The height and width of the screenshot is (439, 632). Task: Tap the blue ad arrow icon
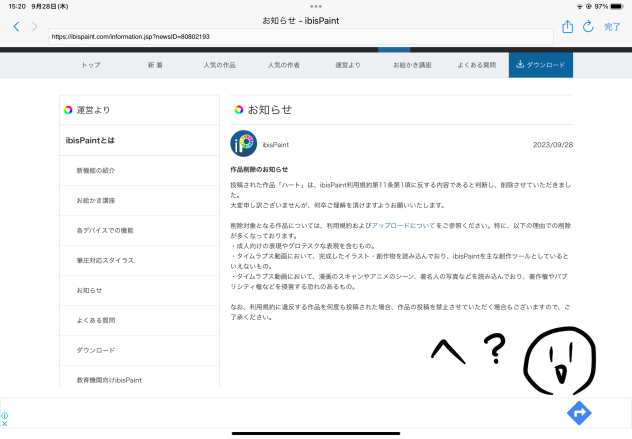(579, 413)
